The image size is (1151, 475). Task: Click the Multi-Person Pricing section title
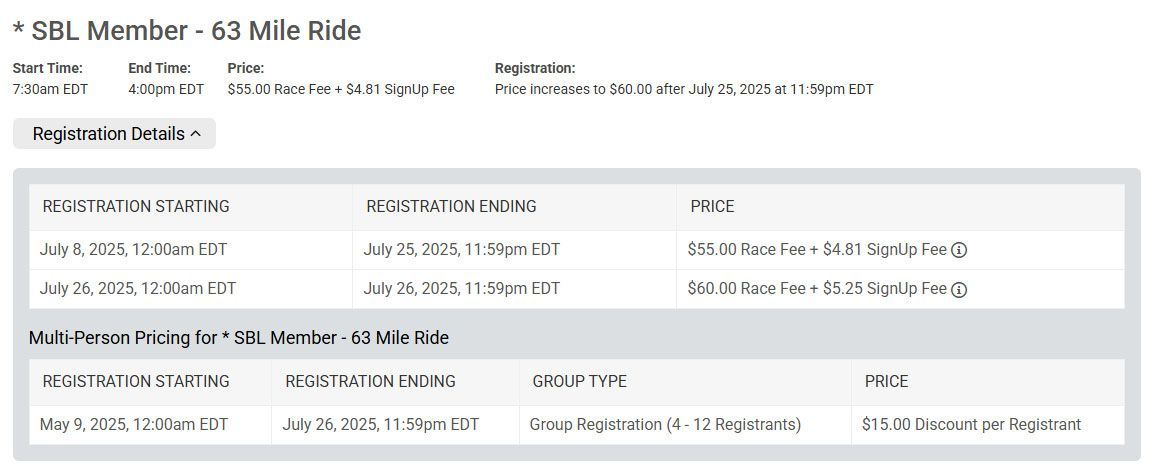point(239,338)
